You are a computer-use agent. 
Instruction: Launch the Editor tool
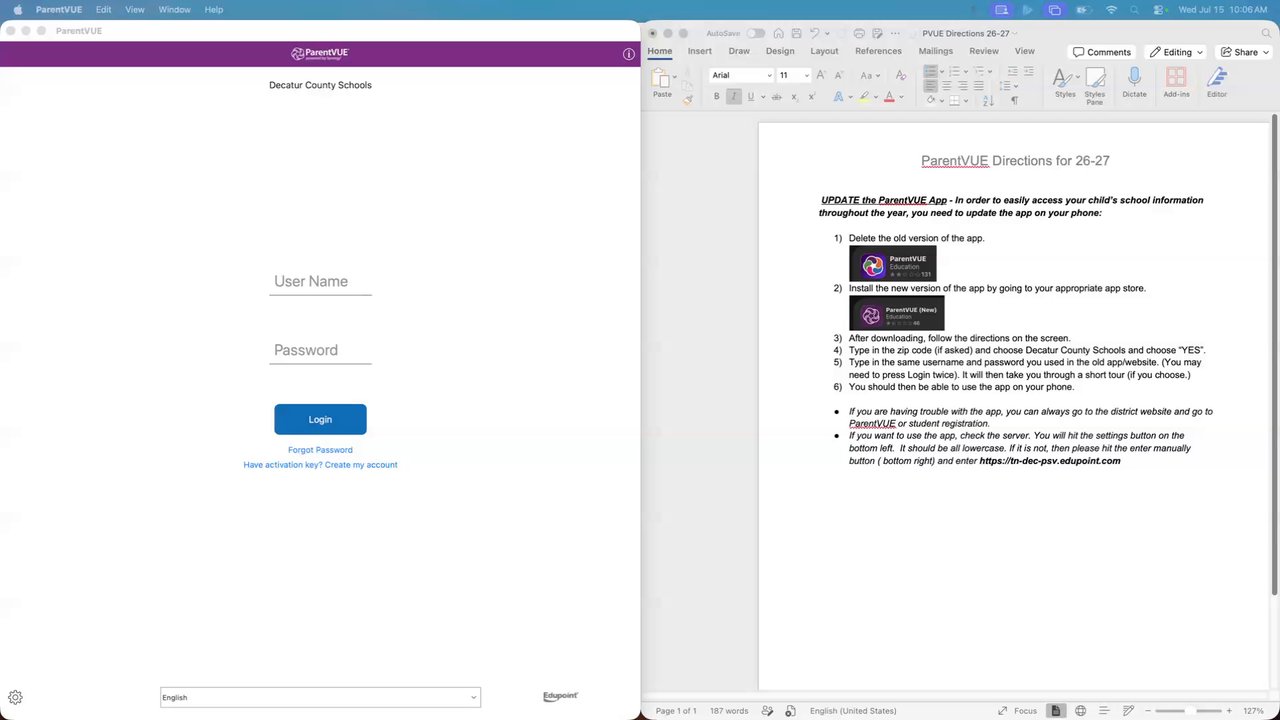(x=1217, y=83)
